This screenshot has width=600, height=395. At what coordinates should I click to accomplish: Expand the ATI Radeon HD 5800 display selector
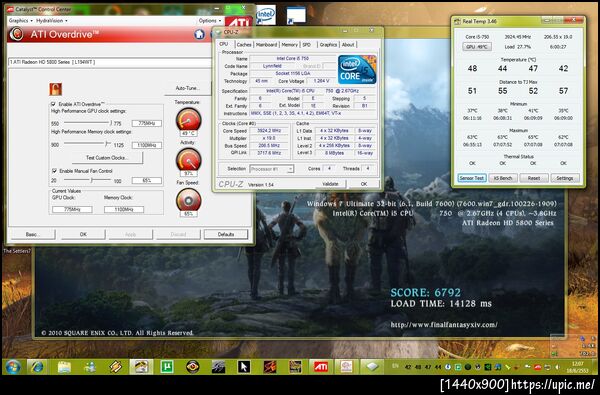(x=110, y=62)
